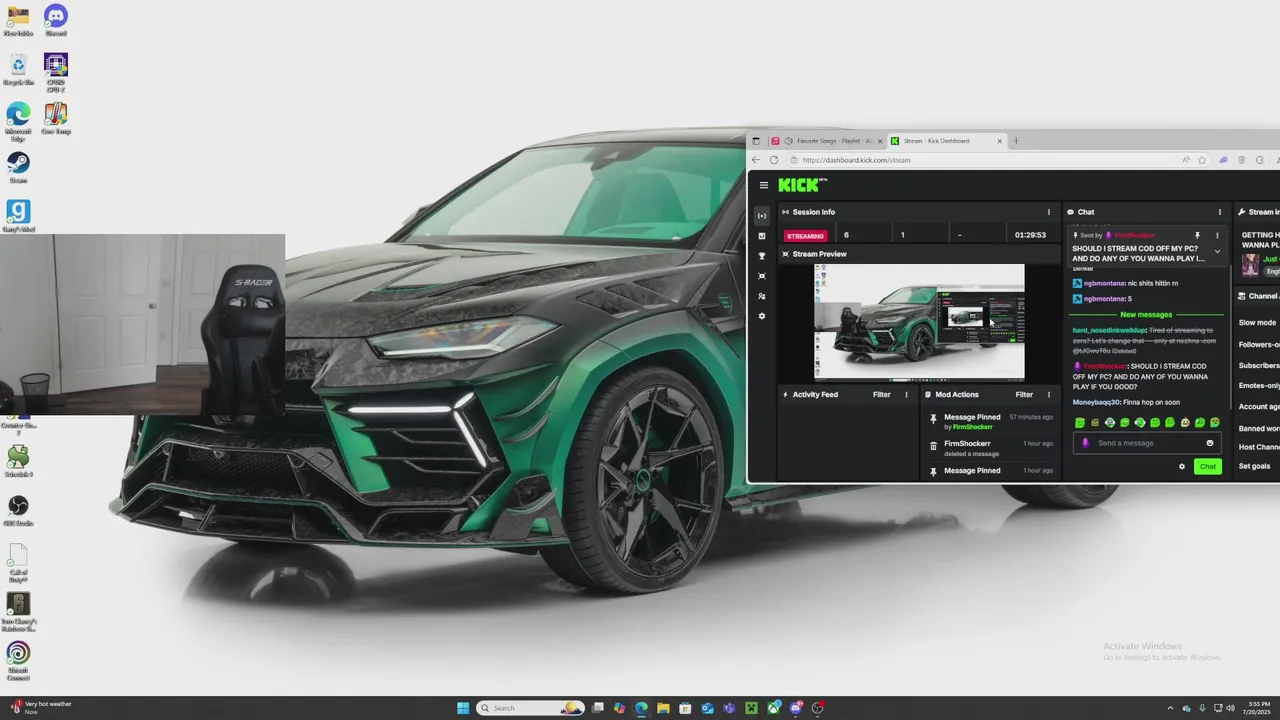The height and width of the screenshot is (720, 1280).
Task: Click the 01:29:53 stream timer
Action: pyautogui.click(x=1030, y=235)
